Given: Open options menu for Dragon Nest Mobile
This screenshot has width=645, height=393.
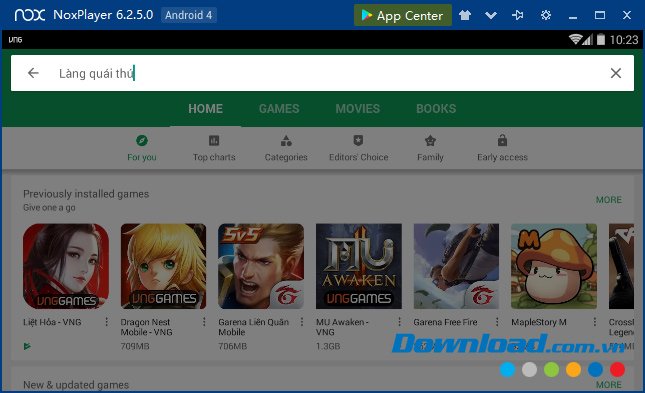Looking at the screenshot, I should coord(204,322).
